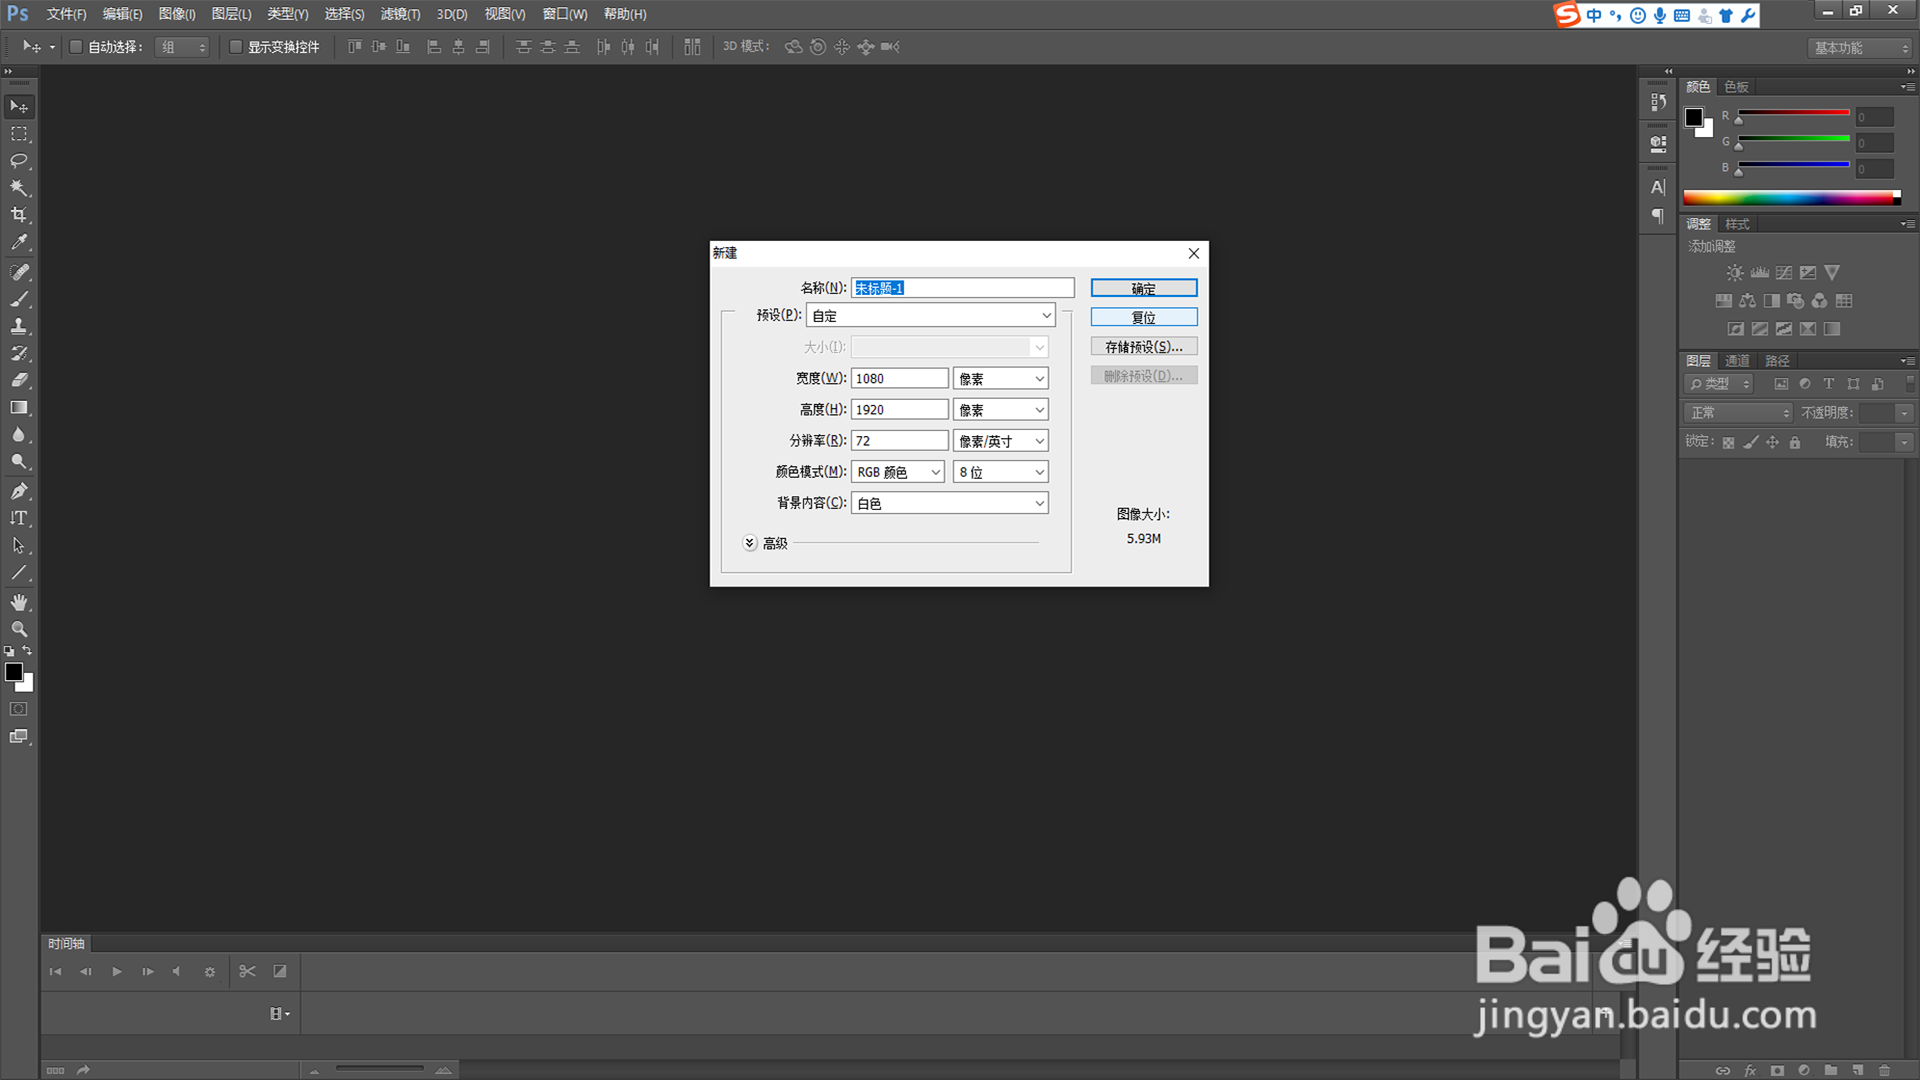Select the Lasso tool
Viewport: 1920px width, 1080px height.
click(x=19, y=161)
